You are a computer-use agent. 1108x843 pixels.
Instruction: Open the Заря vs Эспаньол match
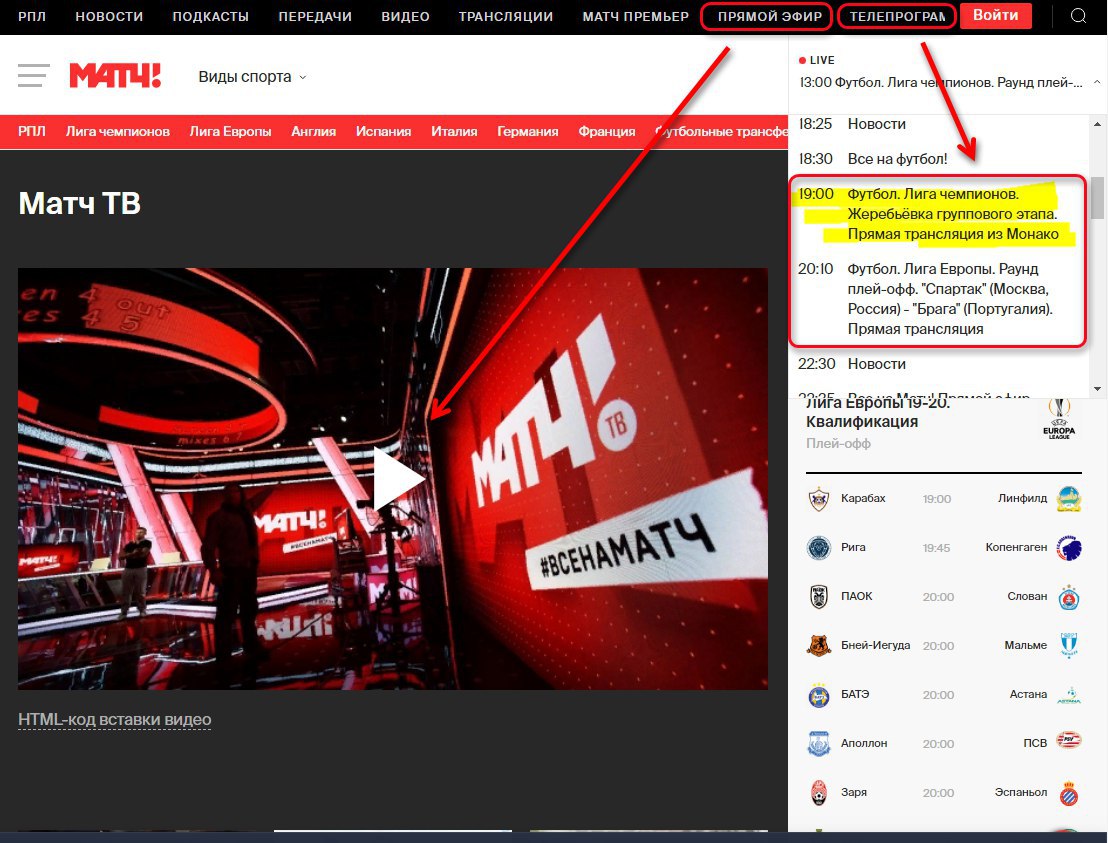pos(943,793)
